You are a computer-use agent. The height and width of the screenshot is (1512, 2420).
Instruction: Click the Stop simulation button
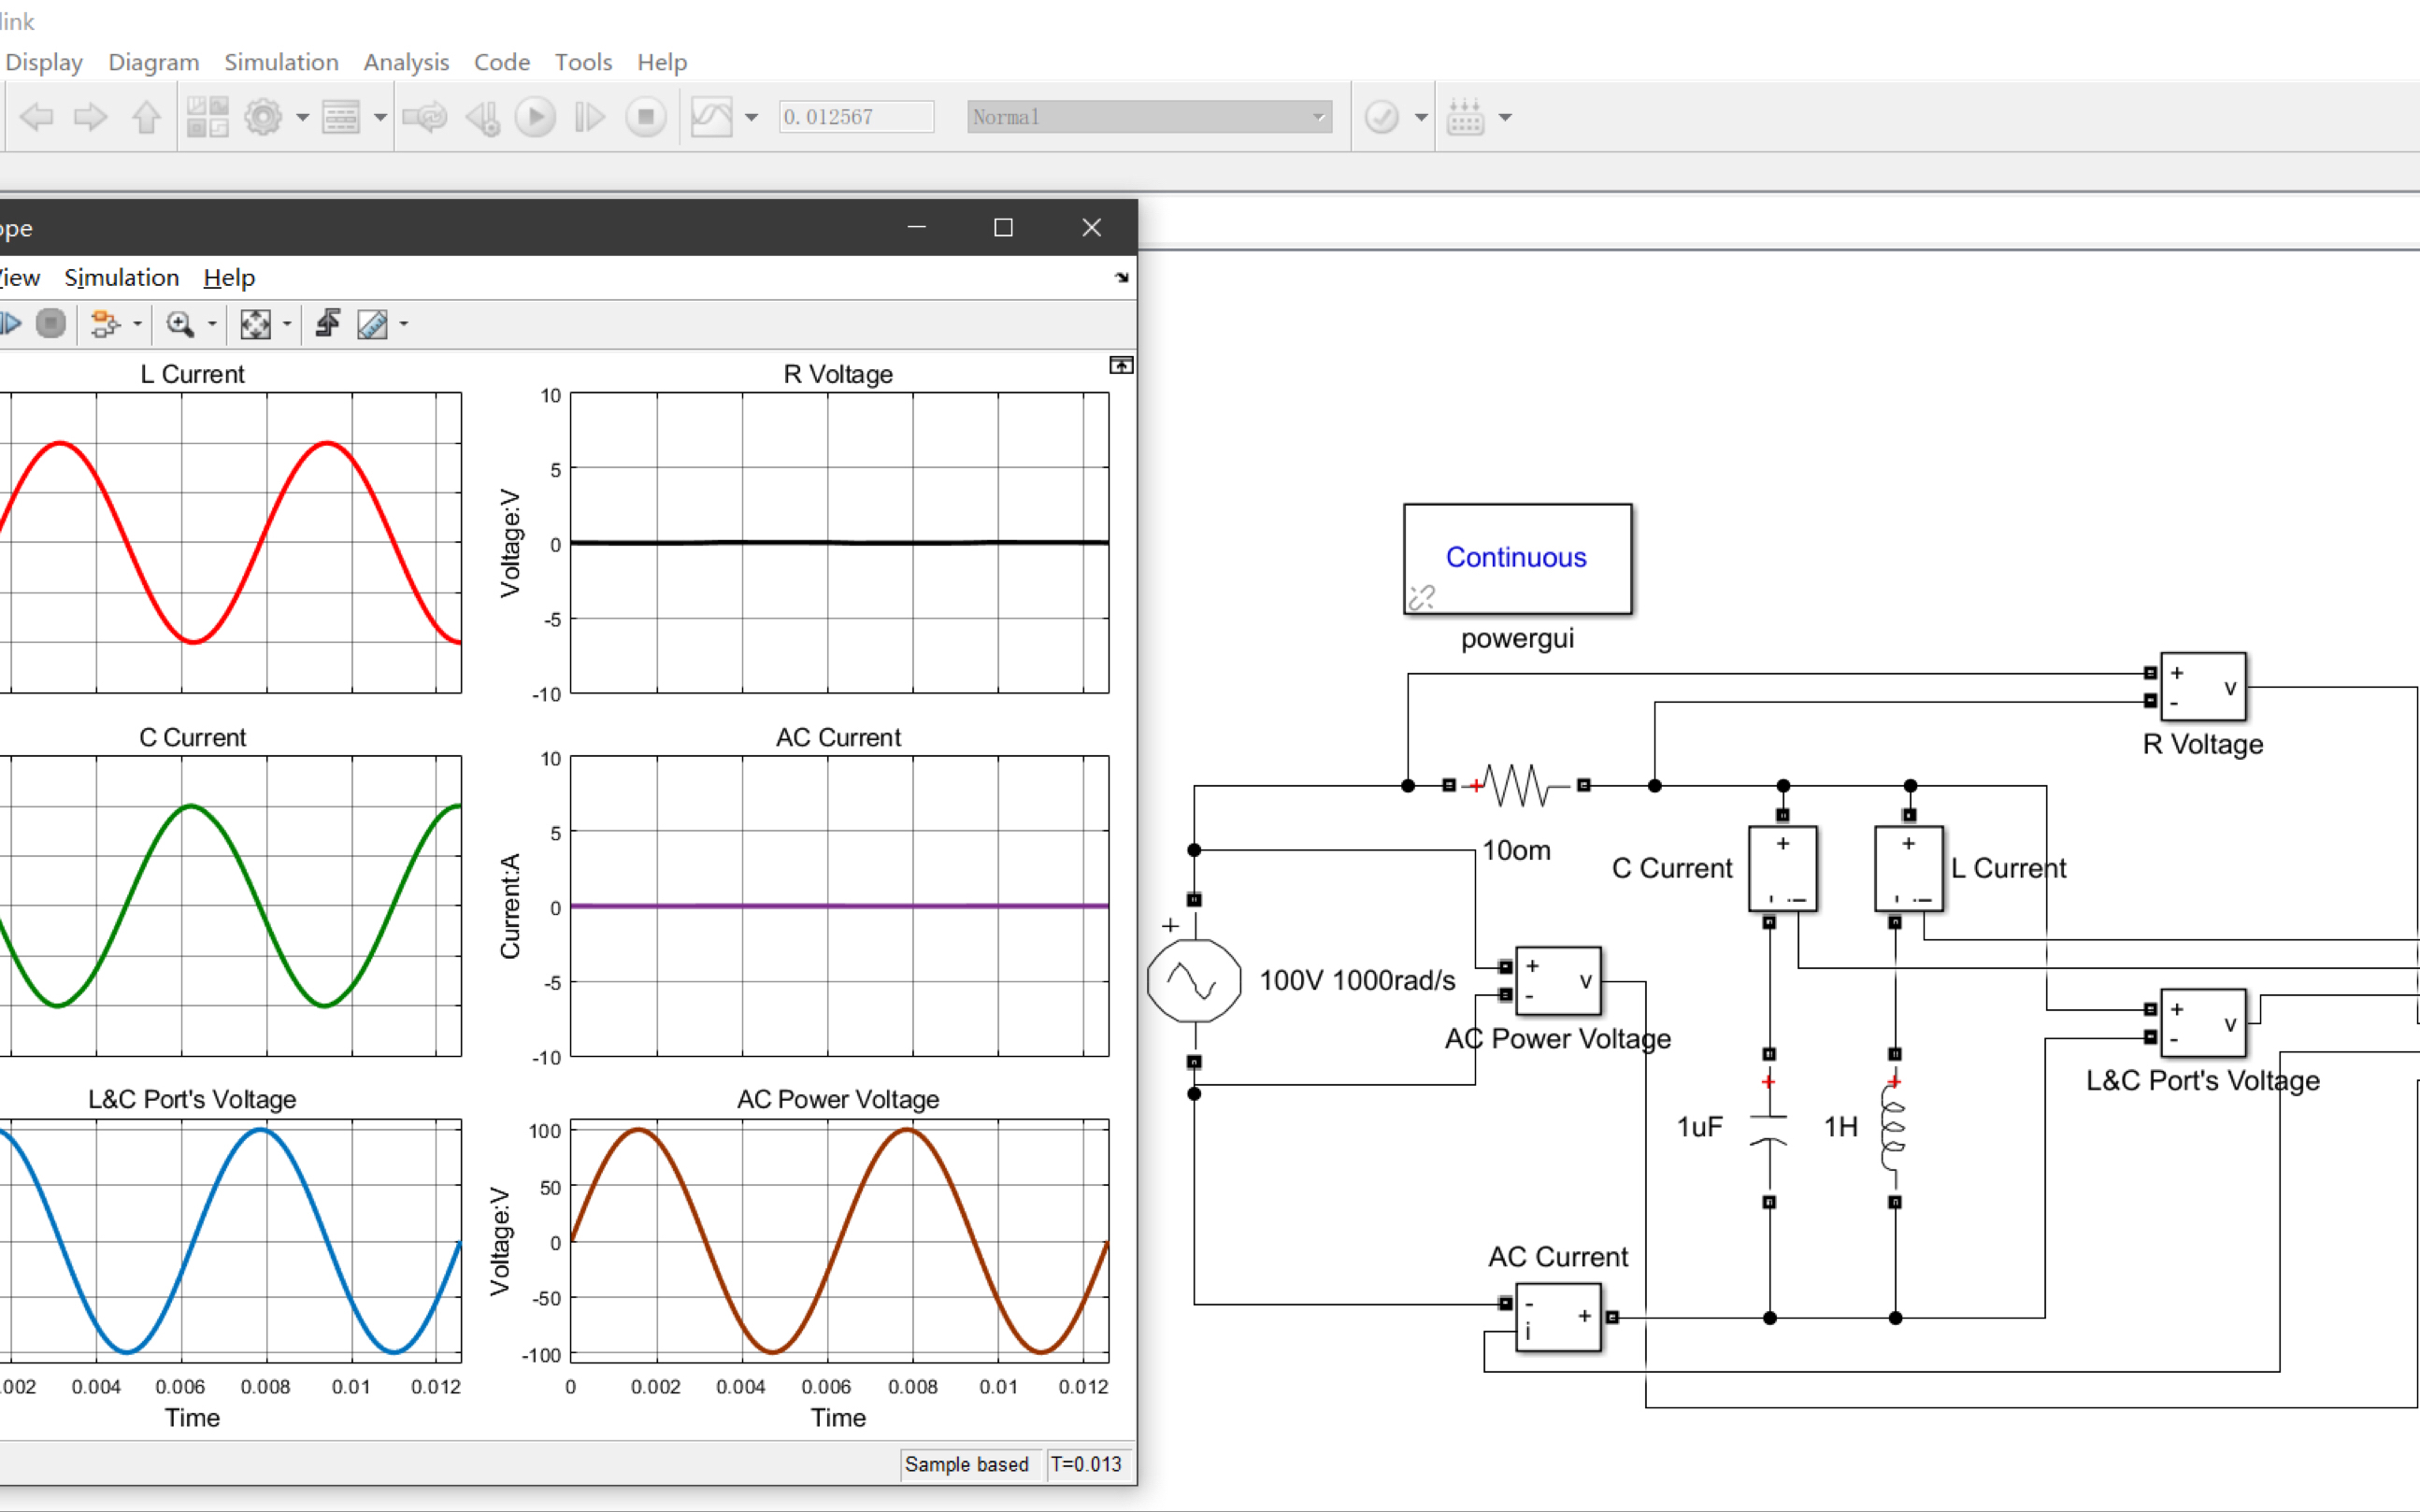pyautogui.click(x=645, y=119)
